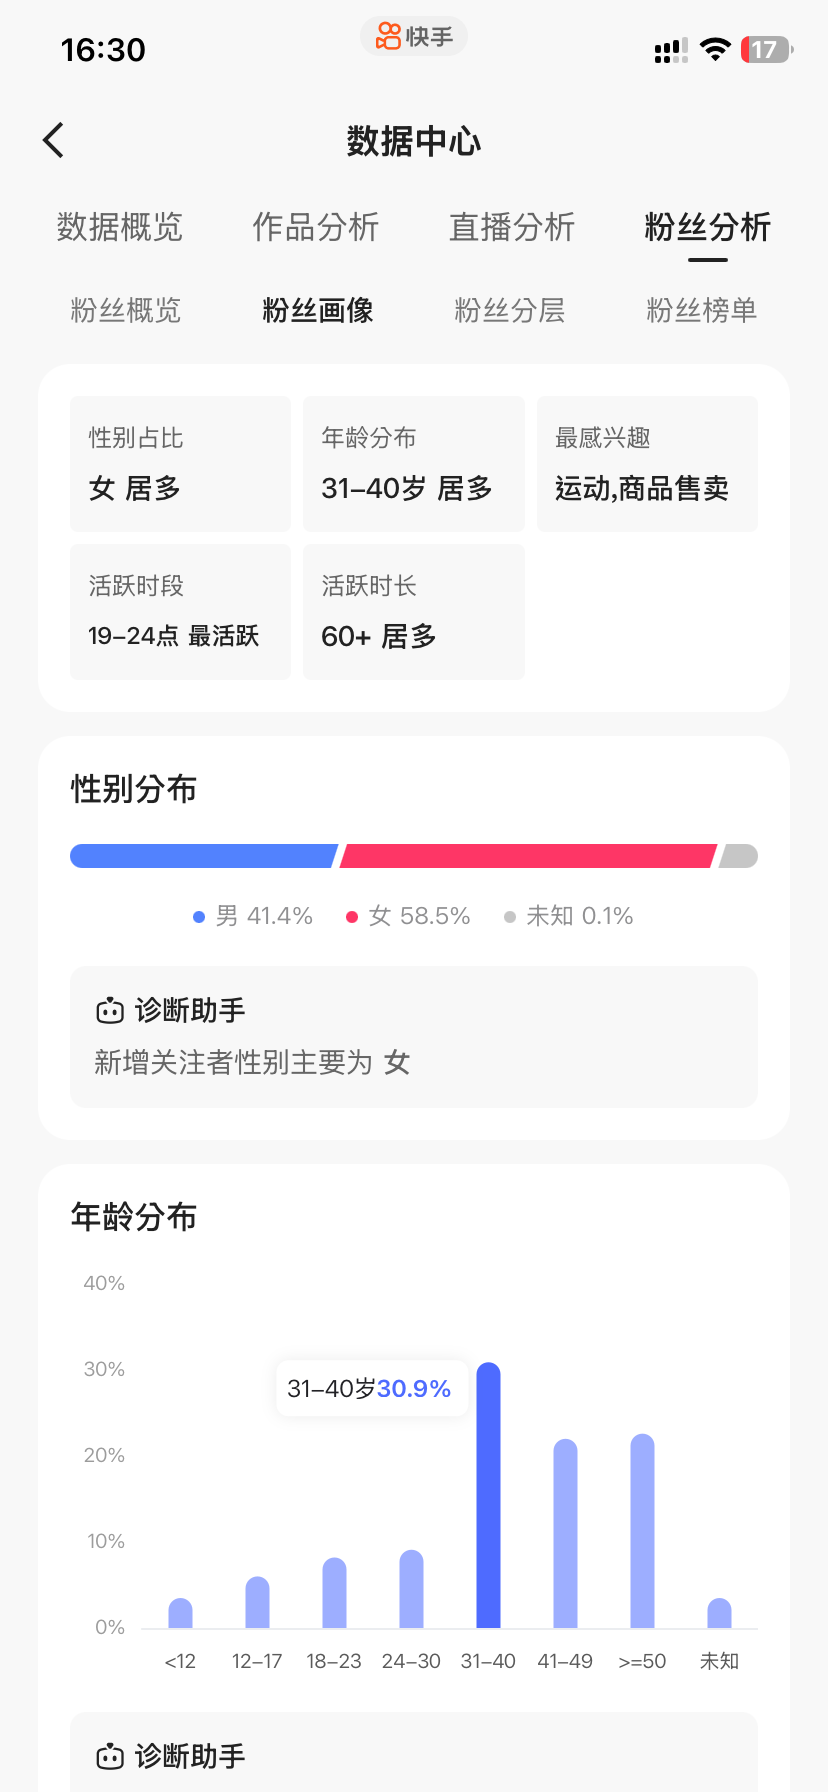Tap the 活跃时段 summary card
The width and height of the screenshot is (828, 1792).
tap(180, 612)
